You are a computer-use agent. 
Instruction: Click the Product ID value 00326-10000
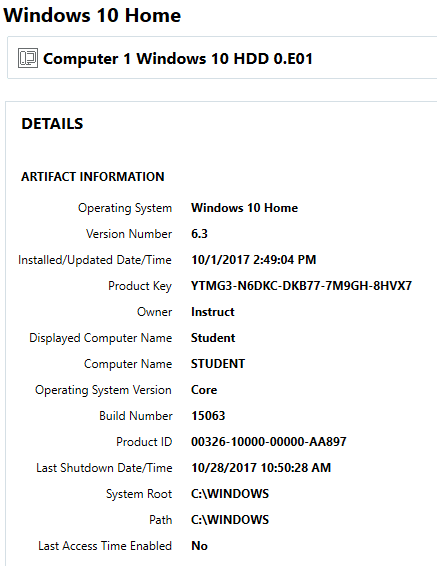click(269, 442)
